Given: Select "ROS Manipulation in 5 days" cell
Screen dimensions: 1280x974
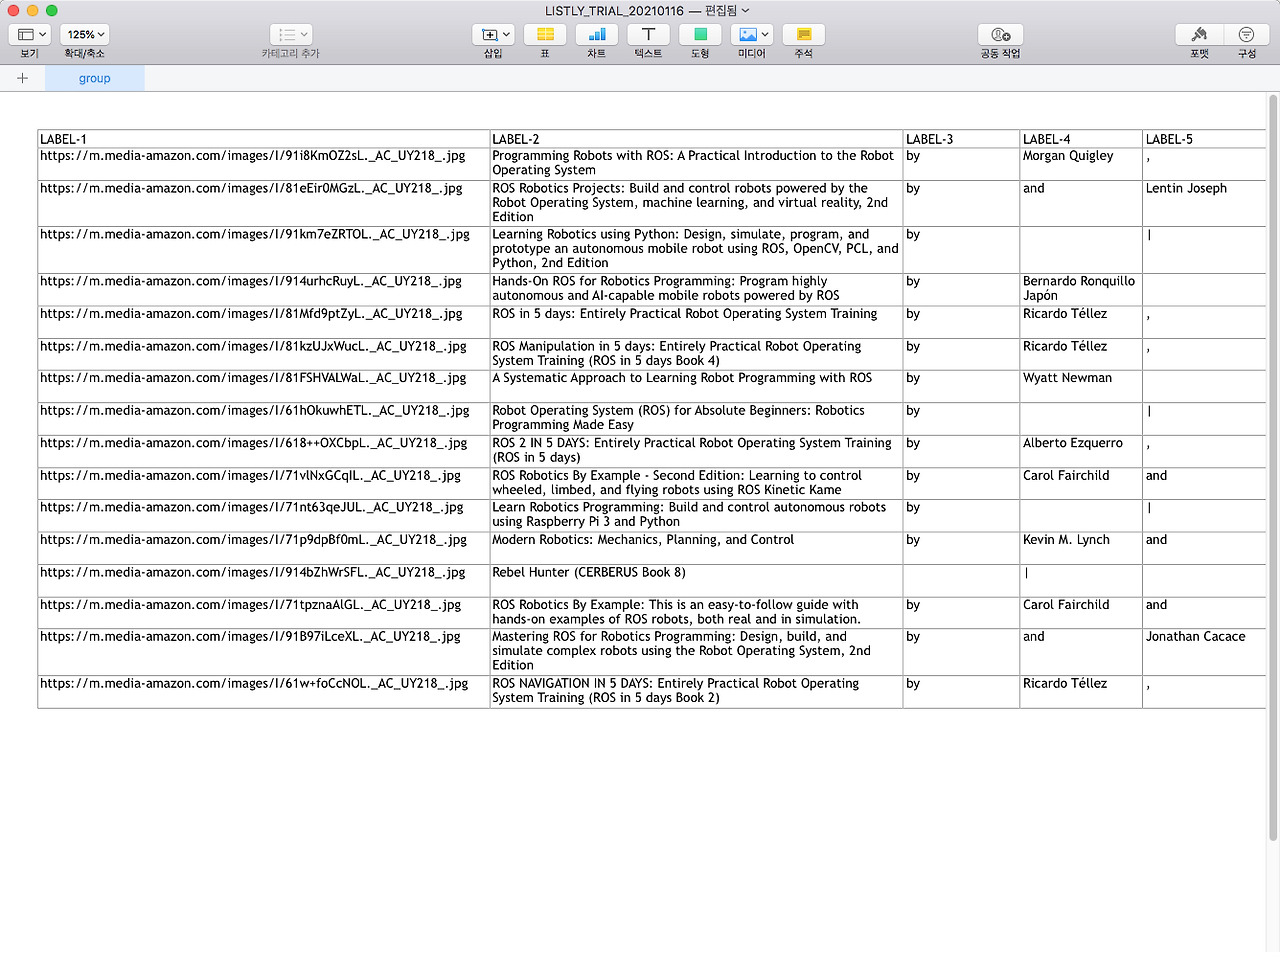Looking at the screenshot, I should 696,354.
